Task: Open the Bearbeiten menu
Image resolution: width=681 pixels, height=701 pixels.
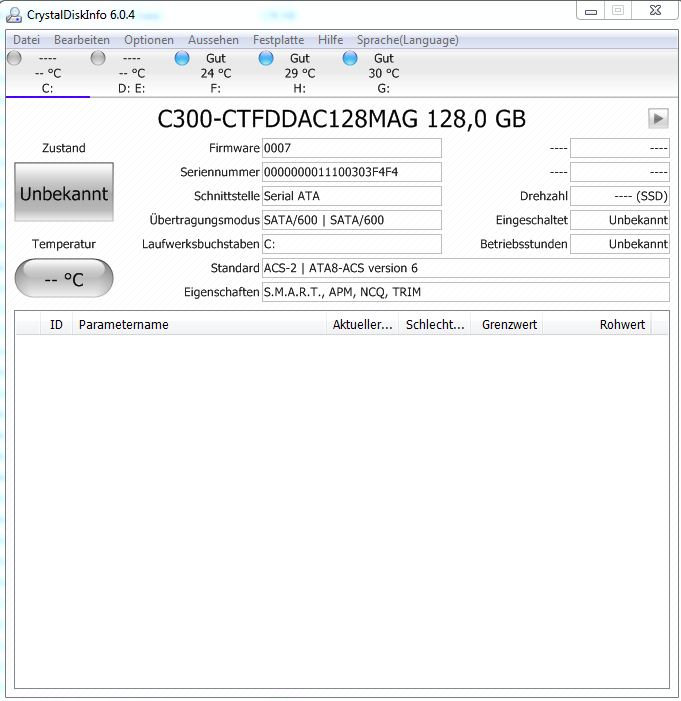Action: [x=82, y=40]
